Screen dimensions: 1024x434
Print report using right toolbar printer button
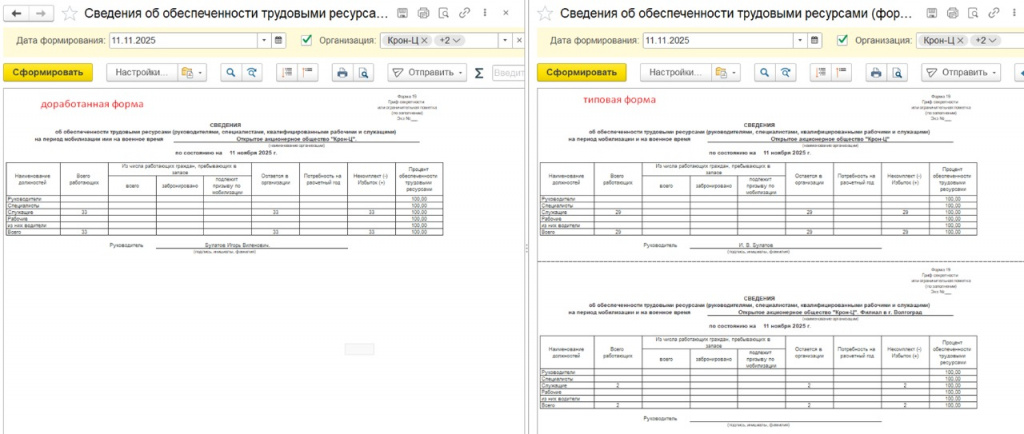[x=876, y=72]
